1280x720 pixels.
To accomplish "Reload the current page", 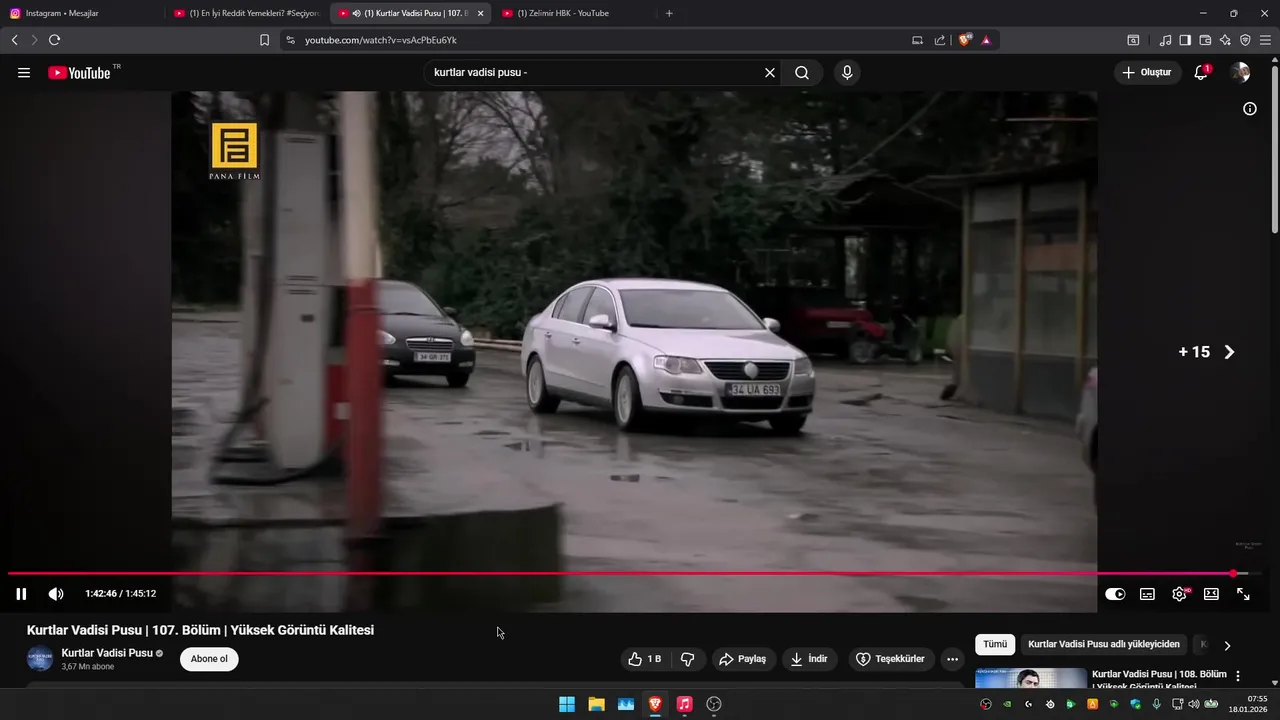I will [x=54, y=40].
